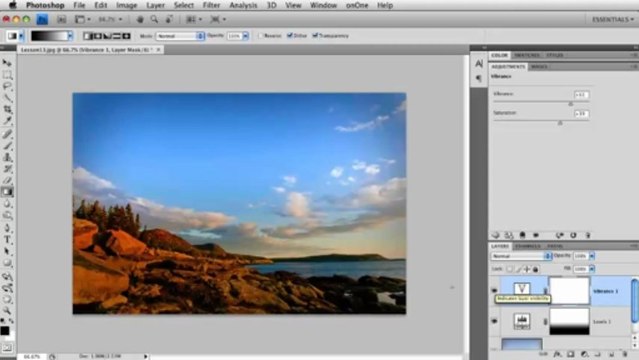Open the gradient Mode dropdown

(x=180, y=36)
